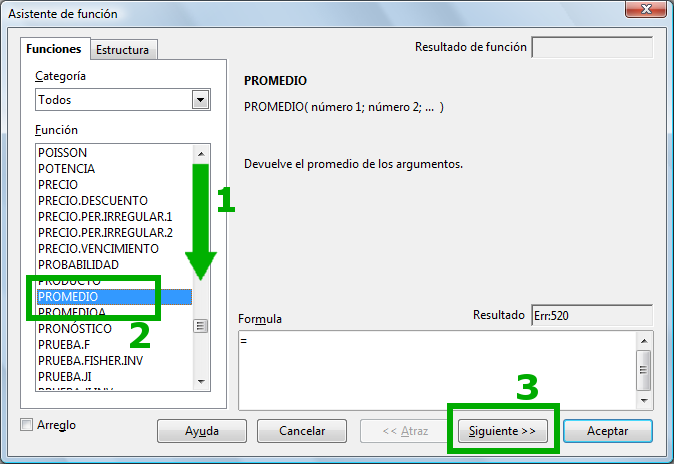Screen dimensions: 674x464
Task: Switch to the Estructura tab
Action: click(x=123, y=49)
